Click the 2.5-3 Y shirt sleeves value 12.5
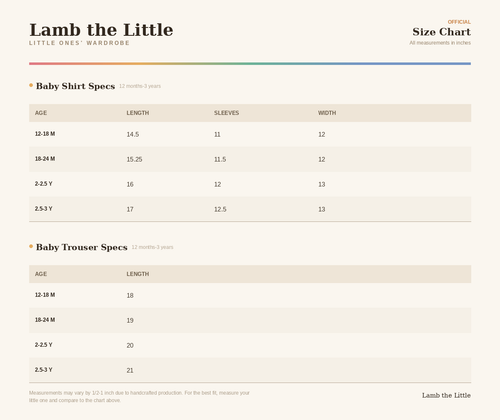The height and width of the screenshot is (420, 500). coord(220,209)
